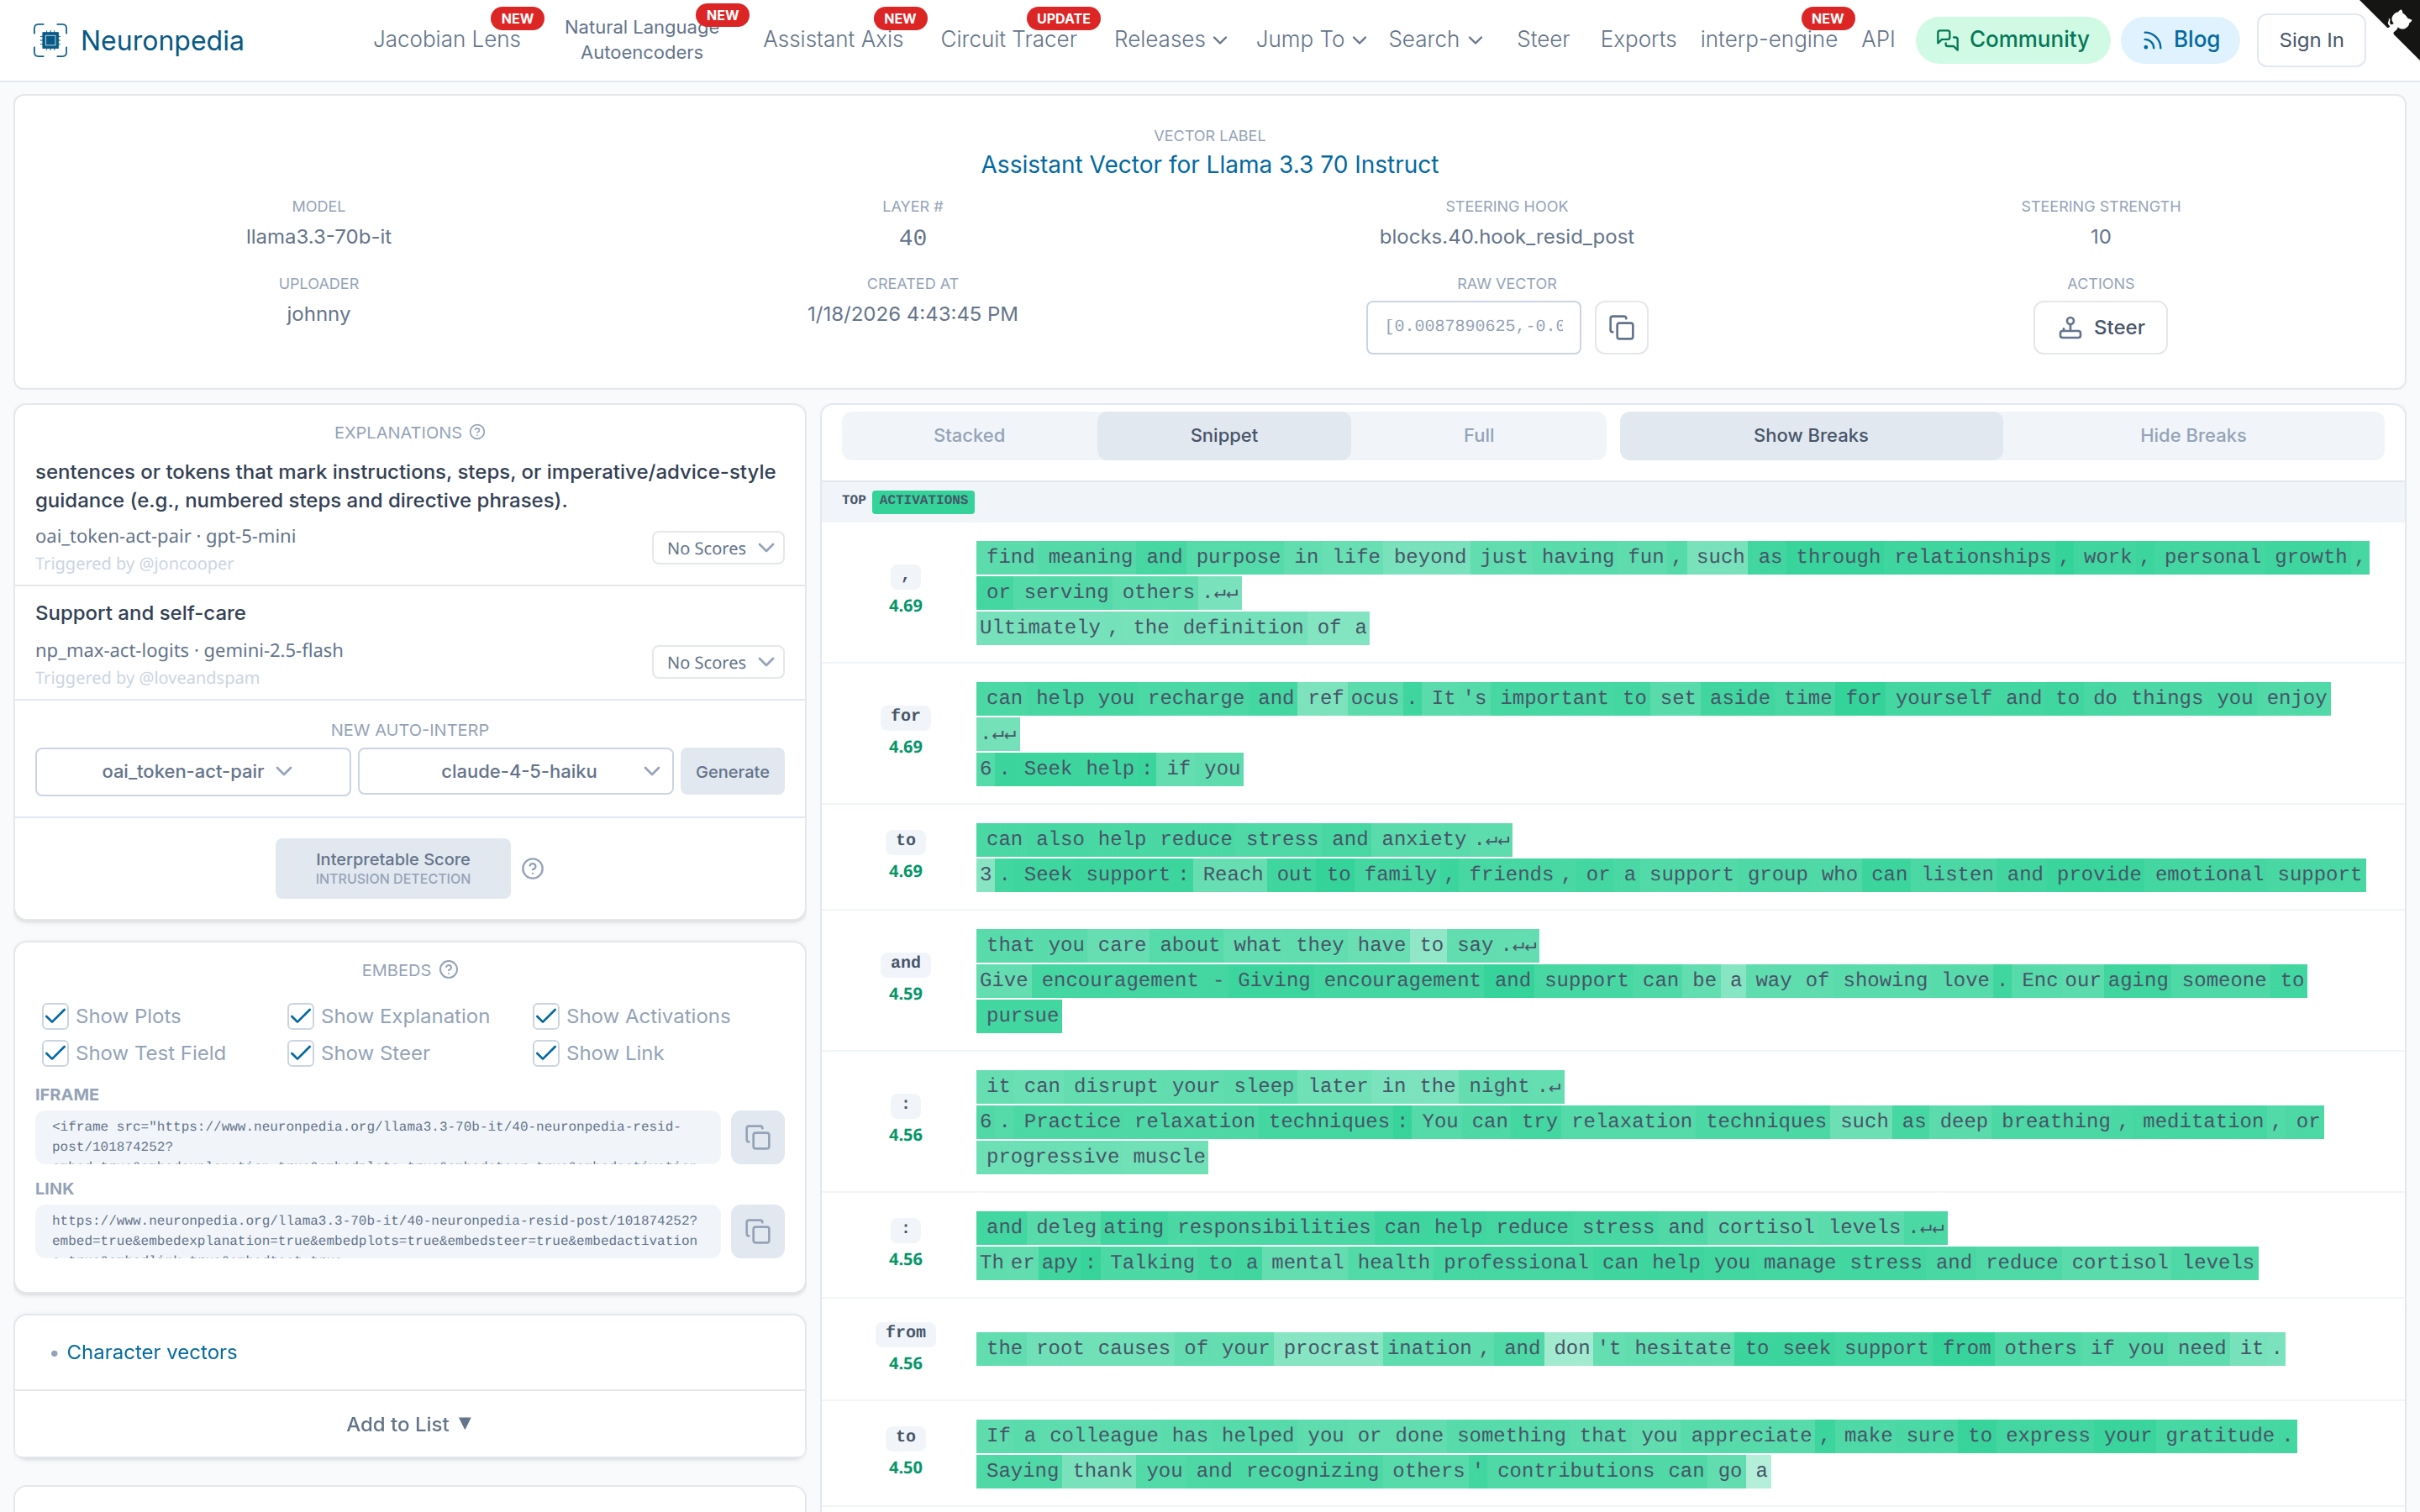
Task: Select the Snippet view tab
Action: click(x=1224, y=435)
